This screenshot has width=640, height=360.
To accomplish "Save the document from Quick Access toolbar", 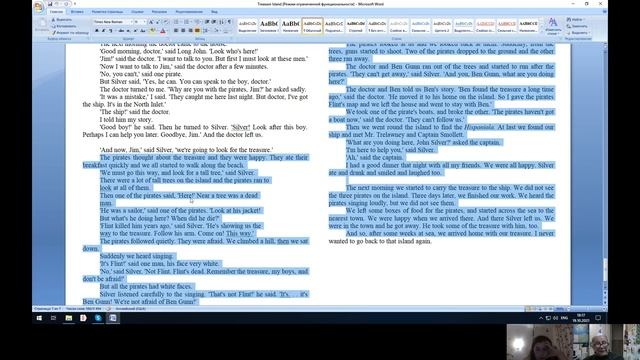I will coord(50,4).
